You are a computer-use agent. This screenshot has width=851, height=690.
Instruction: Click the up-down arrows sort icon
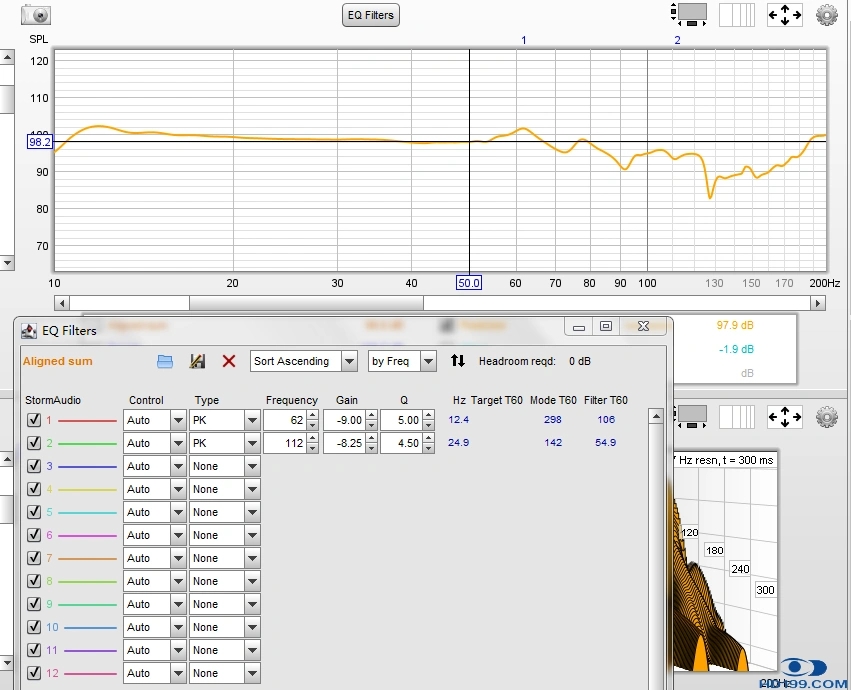[458, 361]
